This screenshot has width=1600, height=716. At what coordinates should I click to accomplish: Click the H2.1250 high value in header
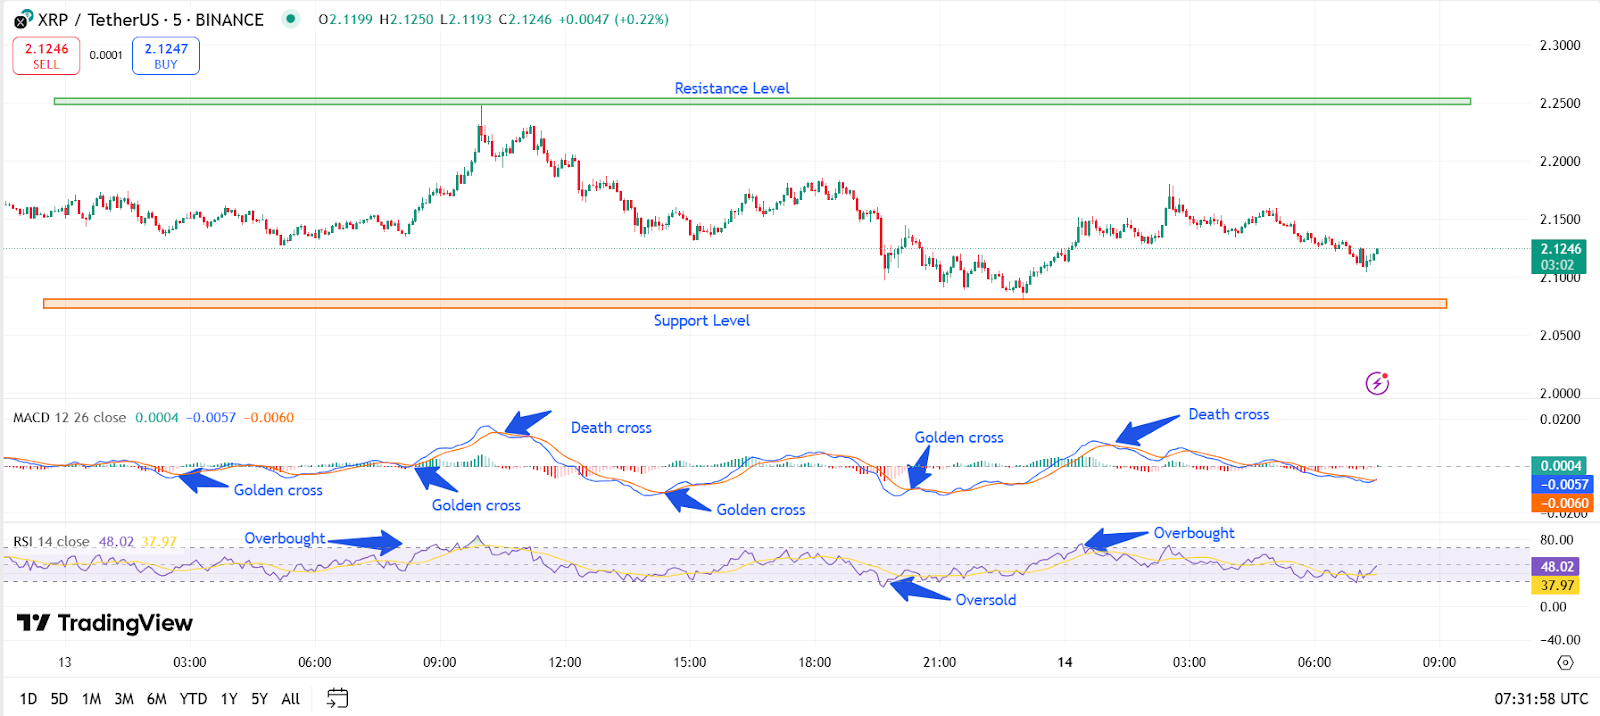pos(406,19)
